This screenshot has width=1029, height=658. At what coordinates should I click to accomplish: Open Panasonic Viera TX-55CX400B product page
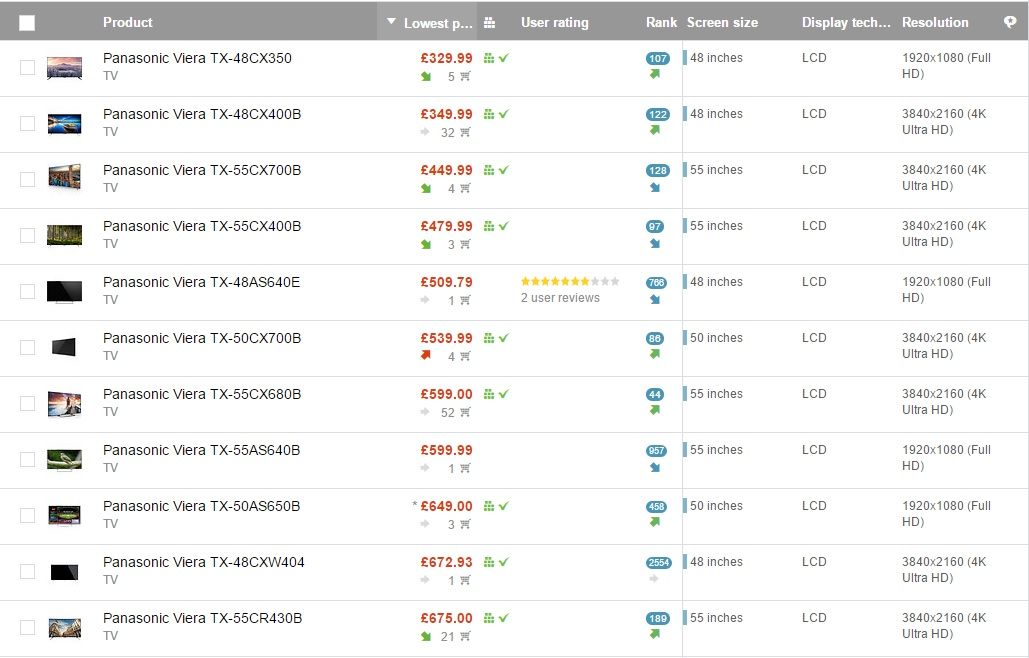(201, 226)
